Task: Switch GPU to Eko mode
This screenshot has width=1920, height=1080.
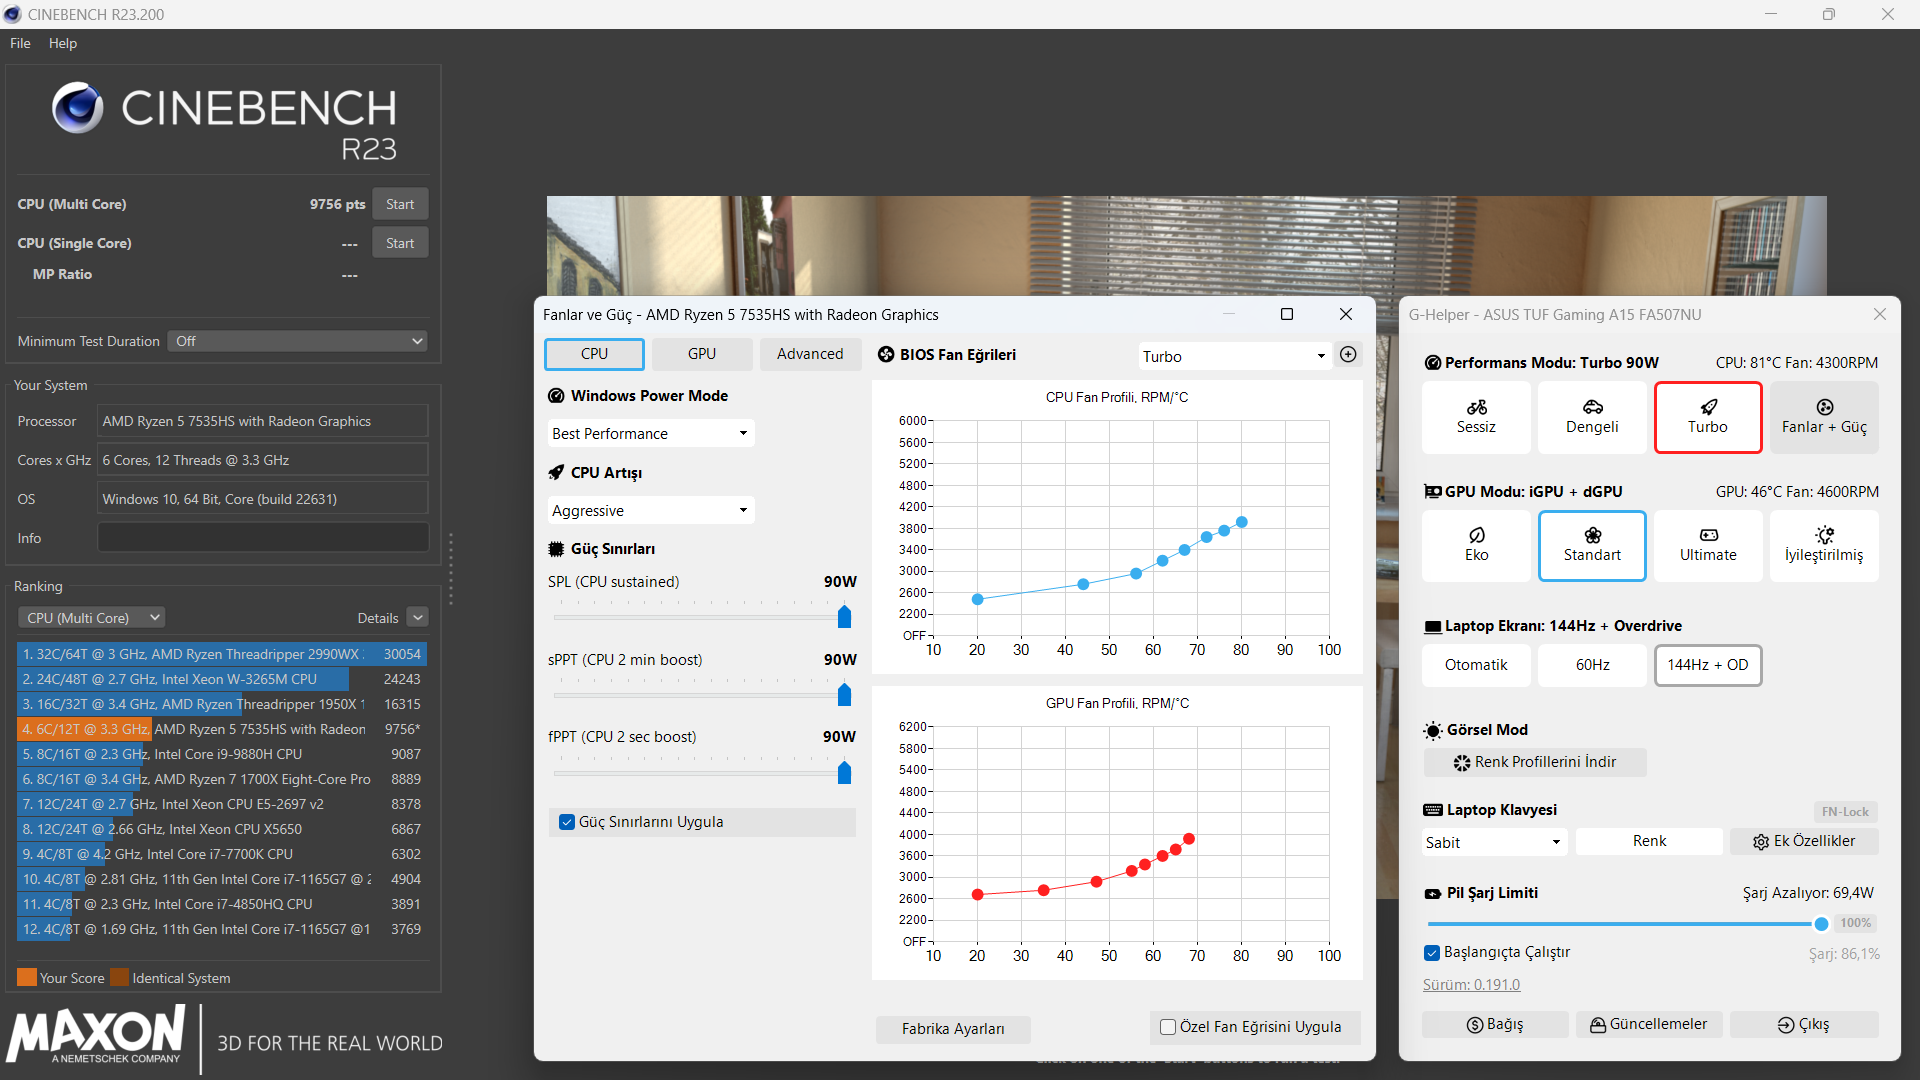Action: tap(1476, 545)
